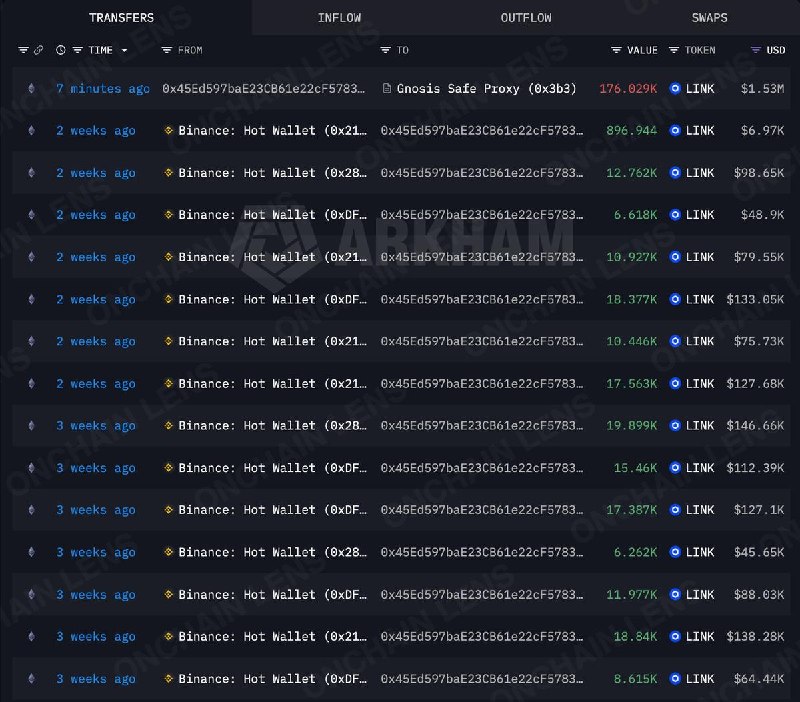Toggle sort arrow next to TIME
This screenshot has height=702, width=800.
[124, 51]
